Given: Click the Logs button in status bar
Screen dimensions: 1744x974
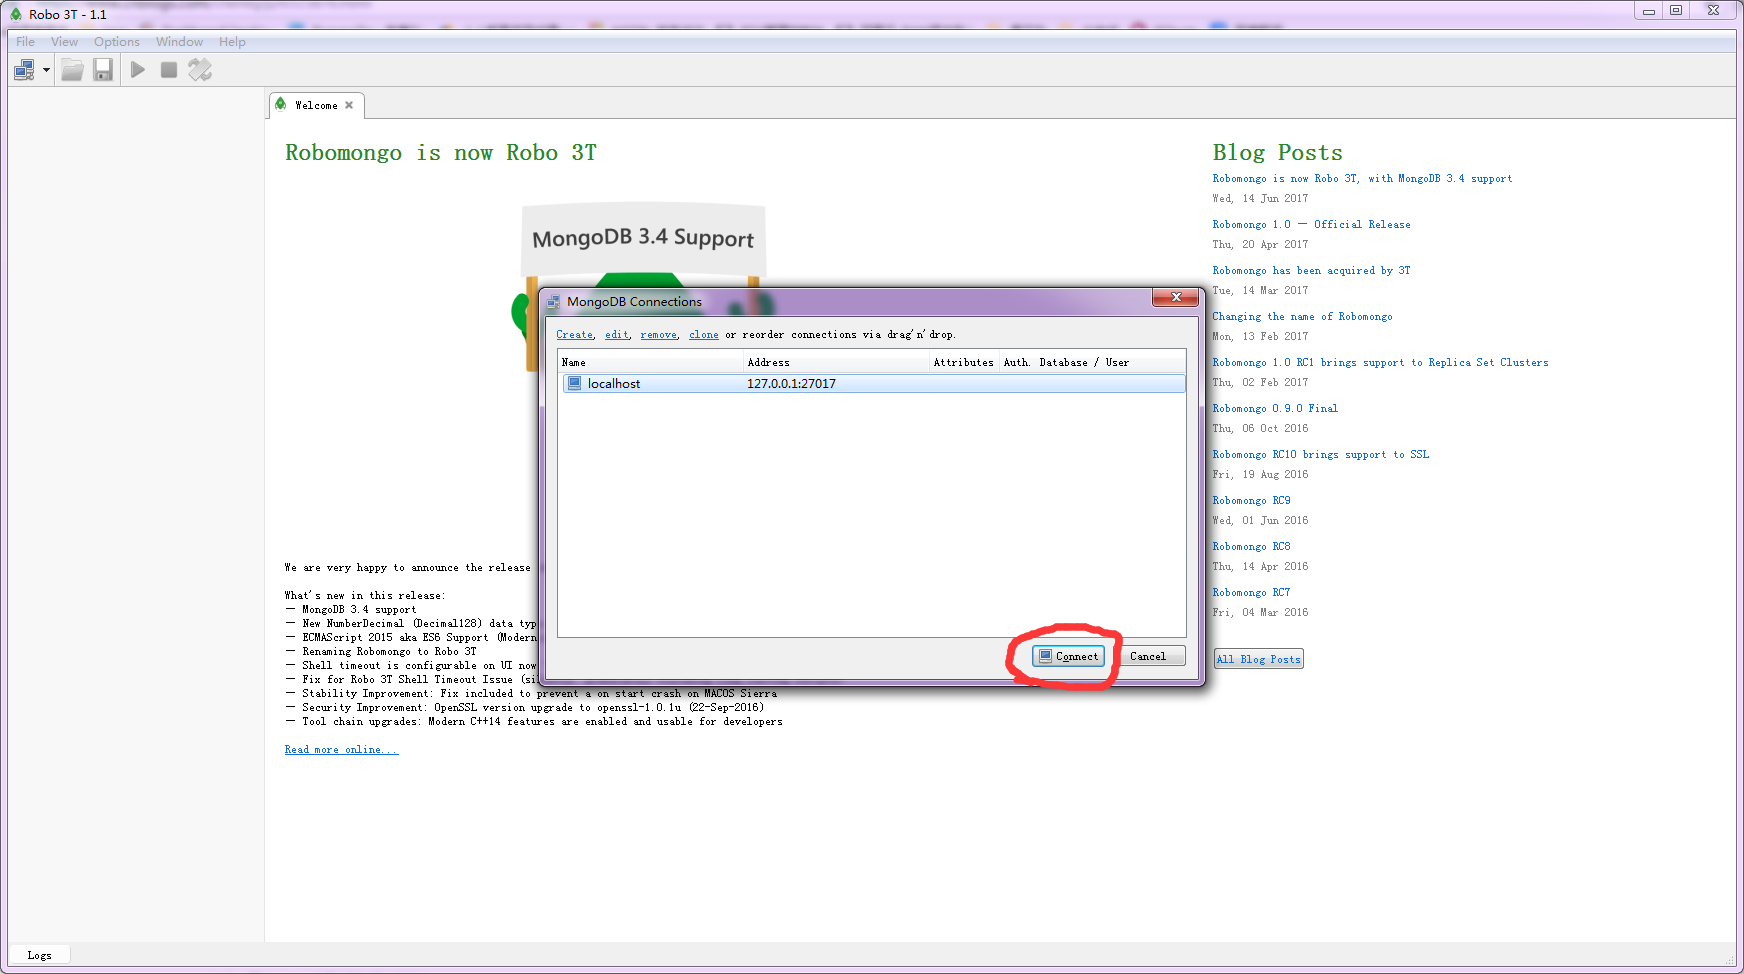Looking at the screenshot, I should click(39, 955).
